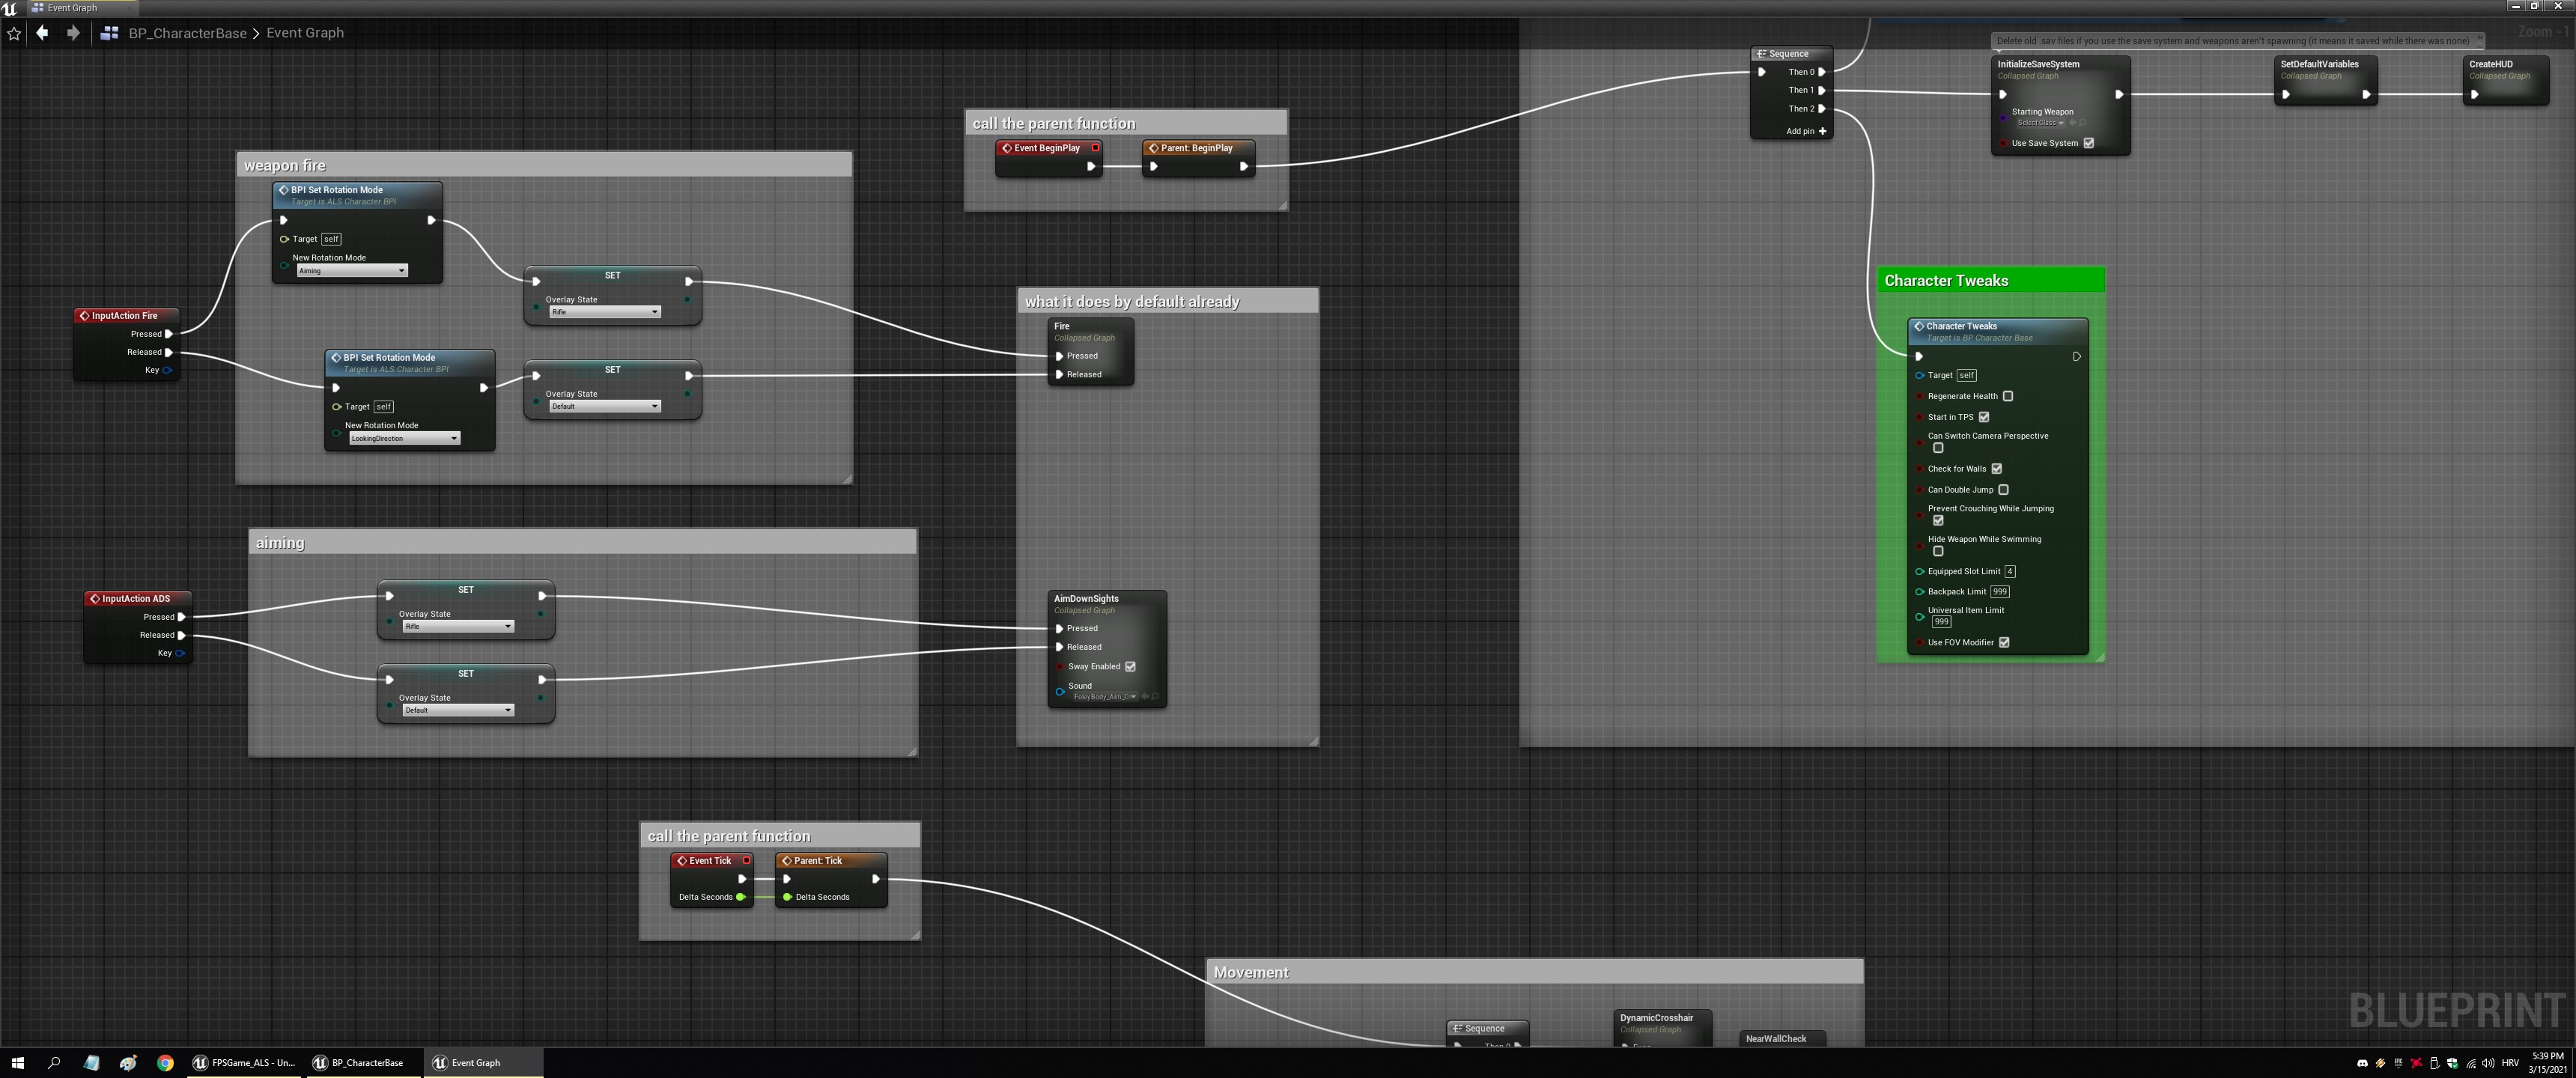The height and width of the screenshot is (1078, 2576).
Task: Click the forward navigation arrow
Action: click(73, 33)
